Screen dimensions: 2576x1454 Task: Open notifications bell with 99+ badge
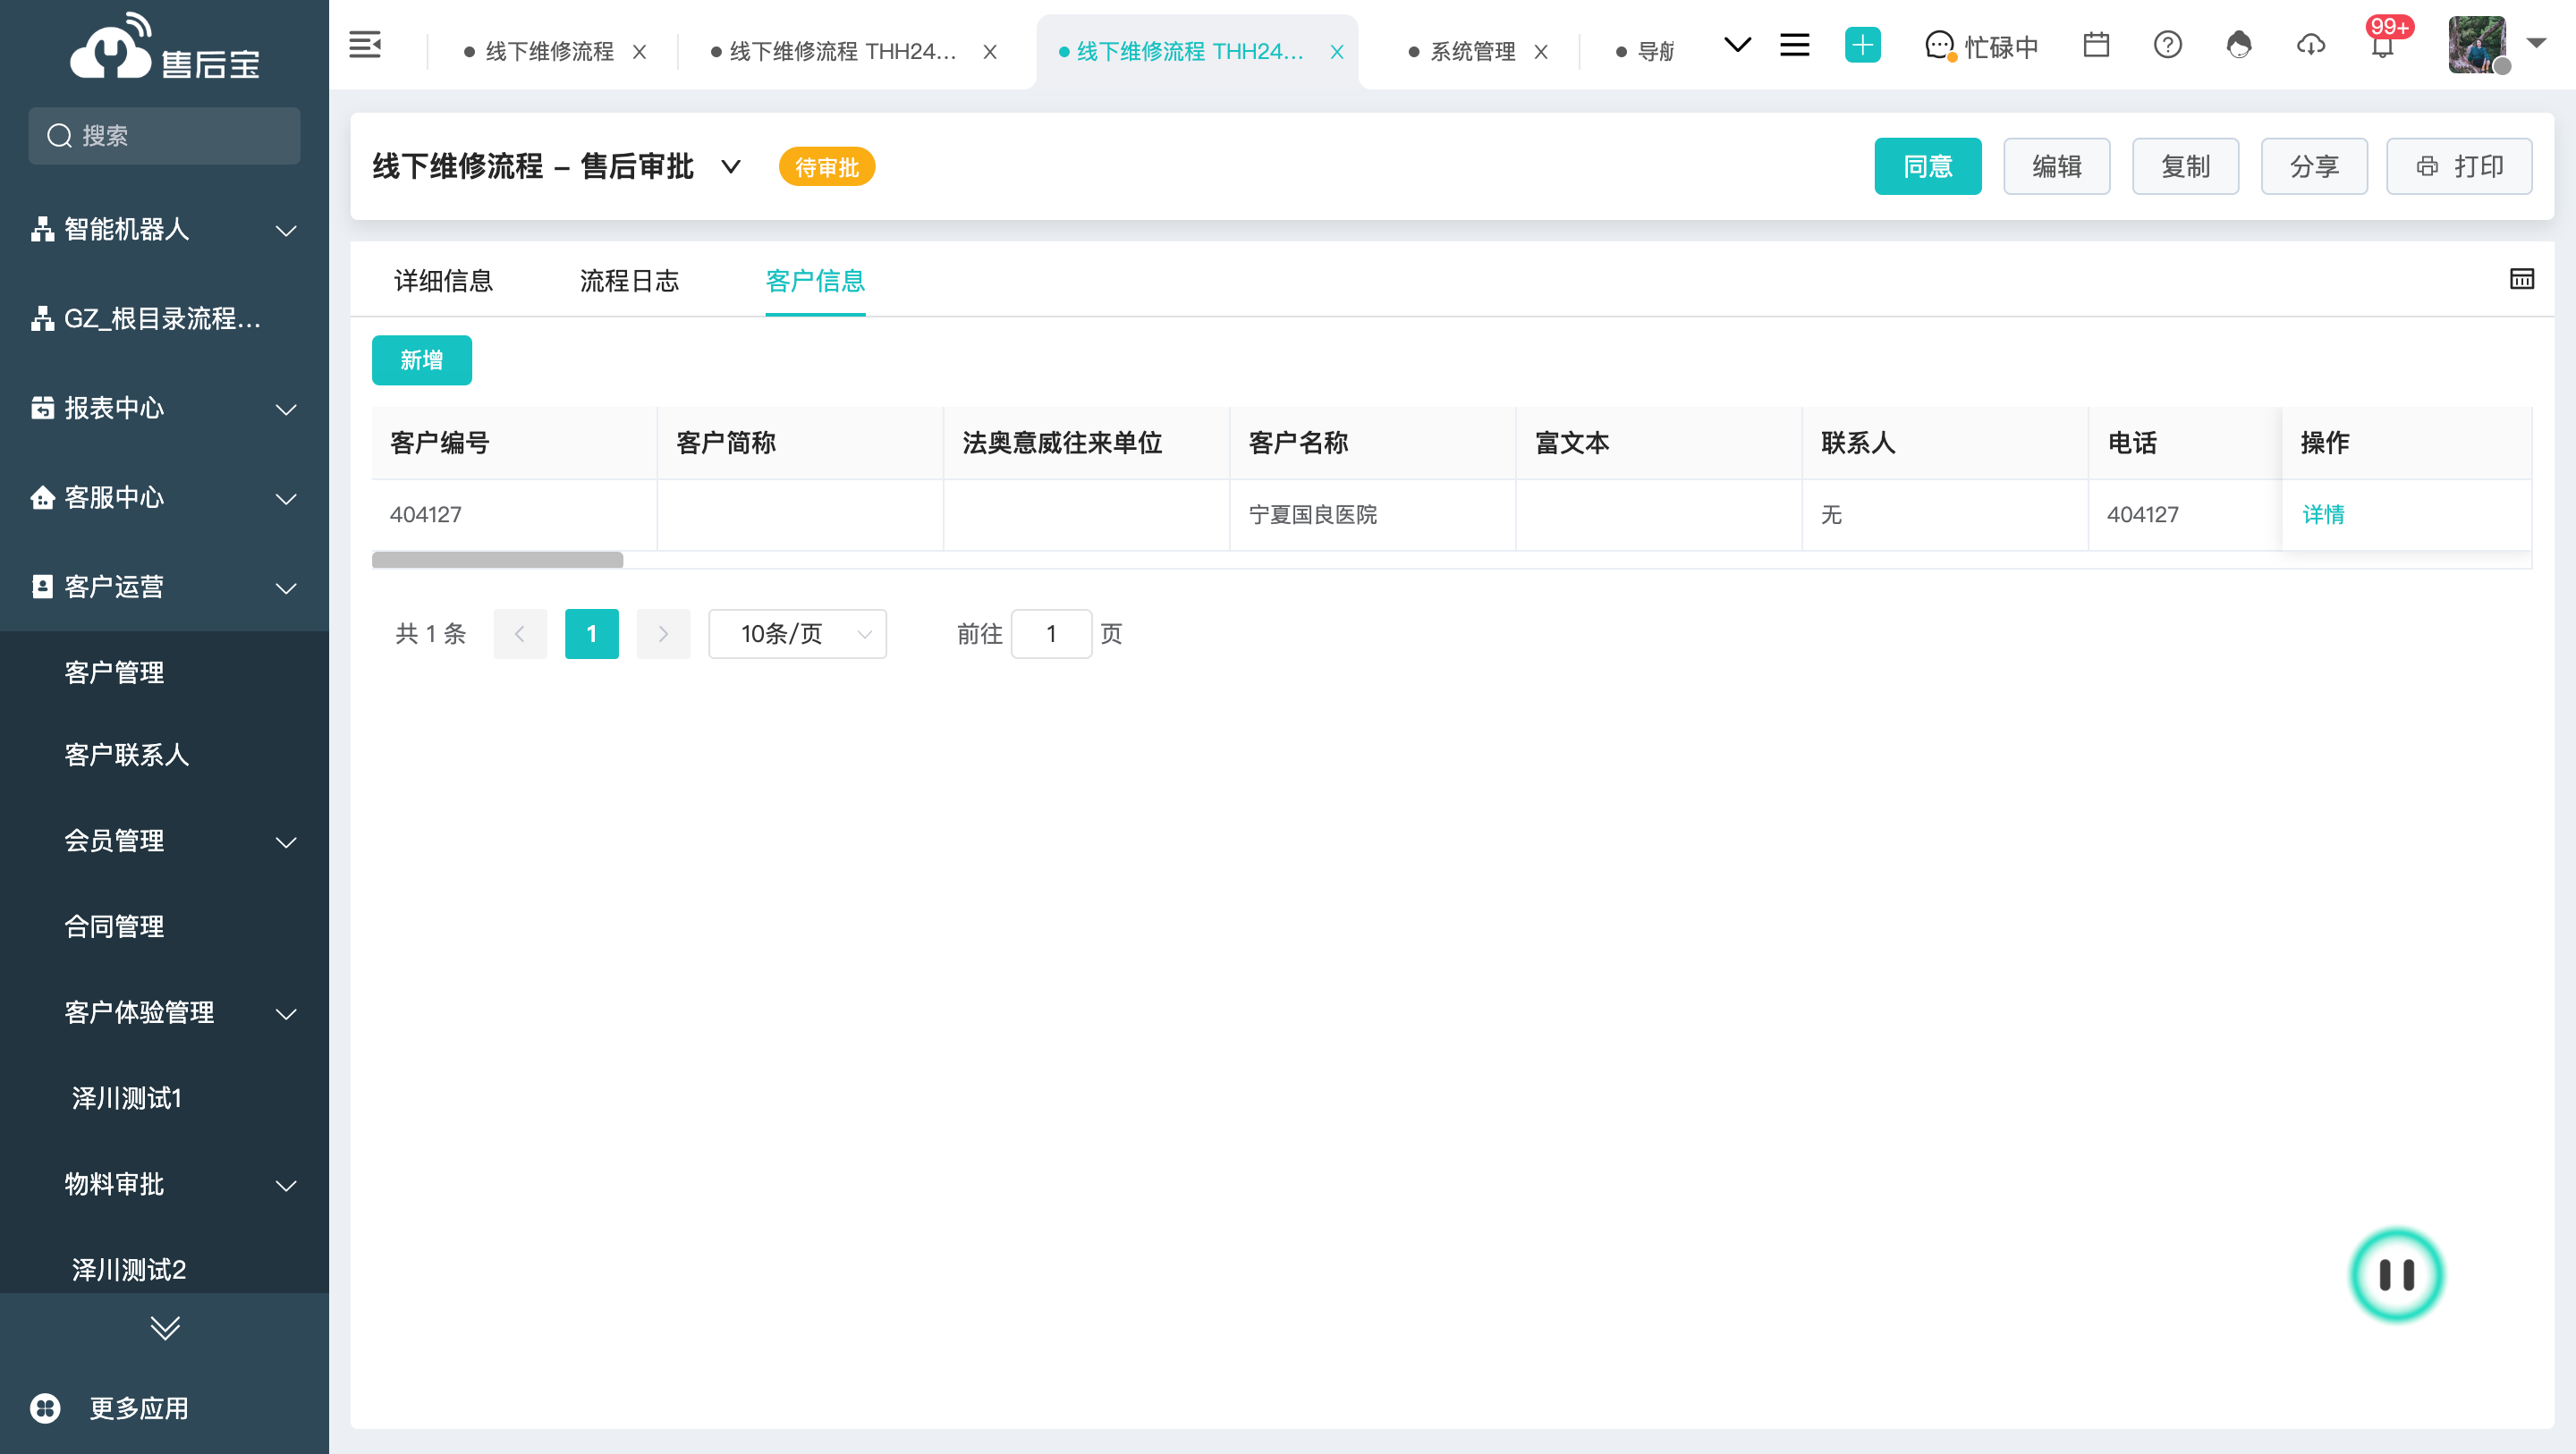click(2383, 46)
